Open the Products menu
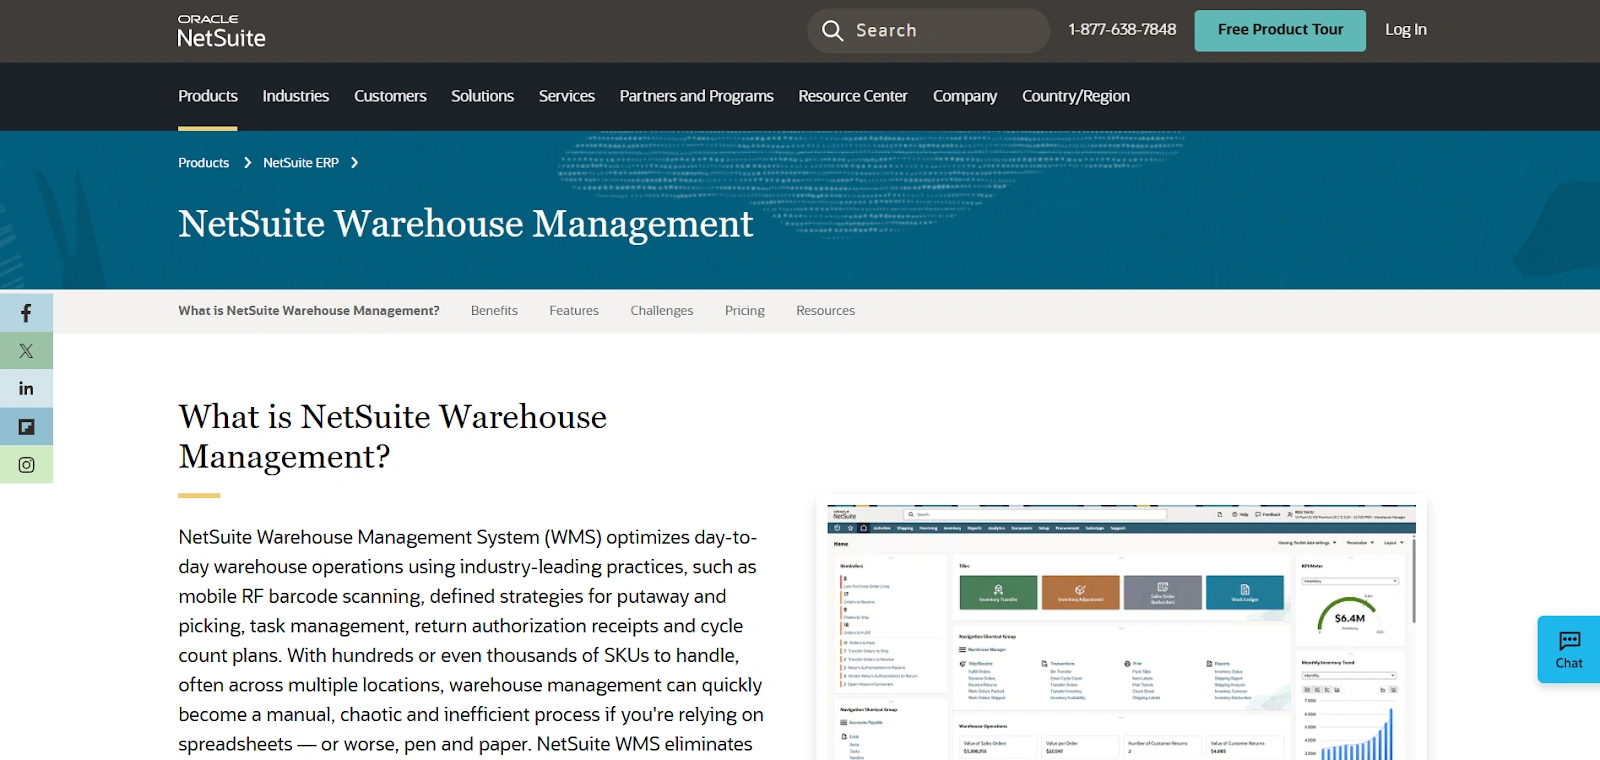Viewport: 1600px width, 760px height. 208,96
